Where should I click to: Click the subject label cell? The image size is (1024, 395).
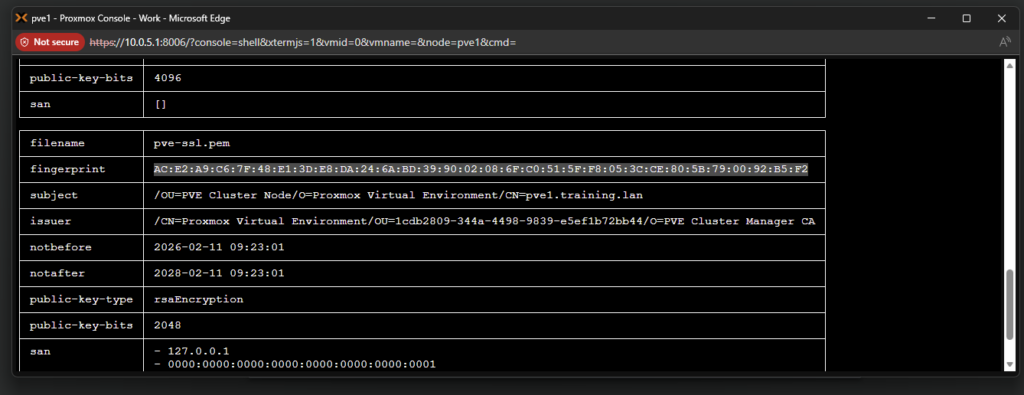click(x=82, y=195)
